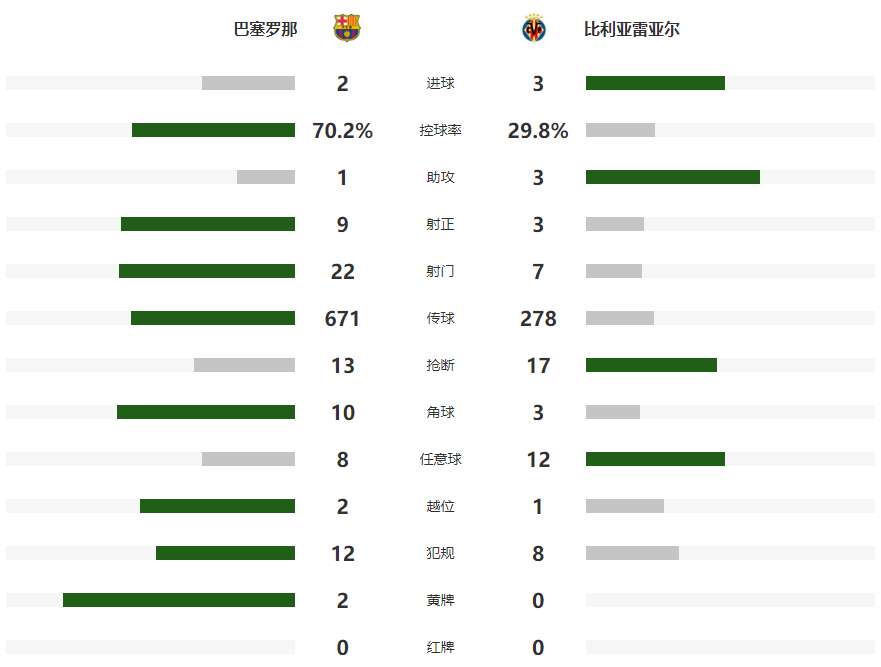
Task: Click Barcelona's green 越位 bar
Action: point(217,506)
